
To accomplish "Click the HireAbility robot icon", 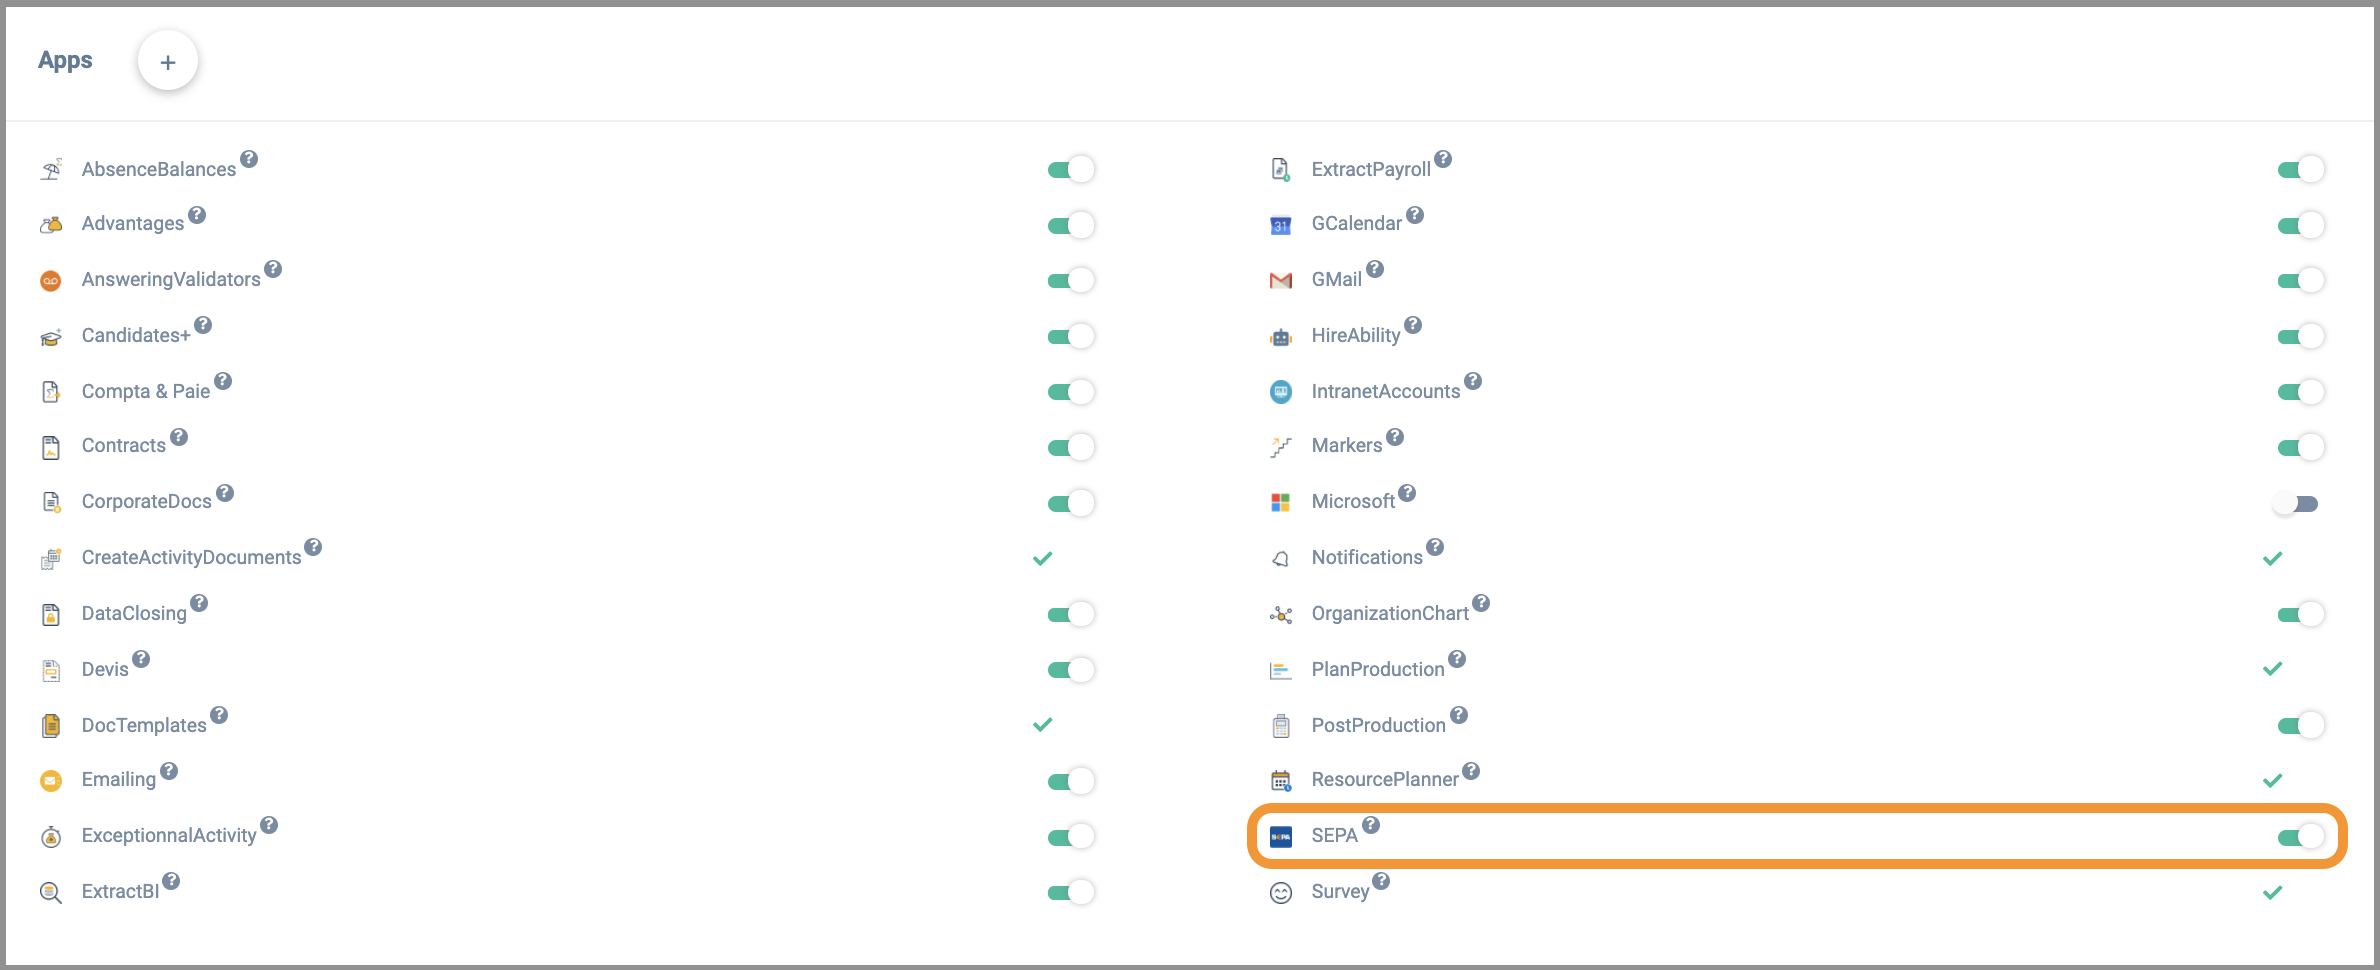I will tap(1280, 337).
